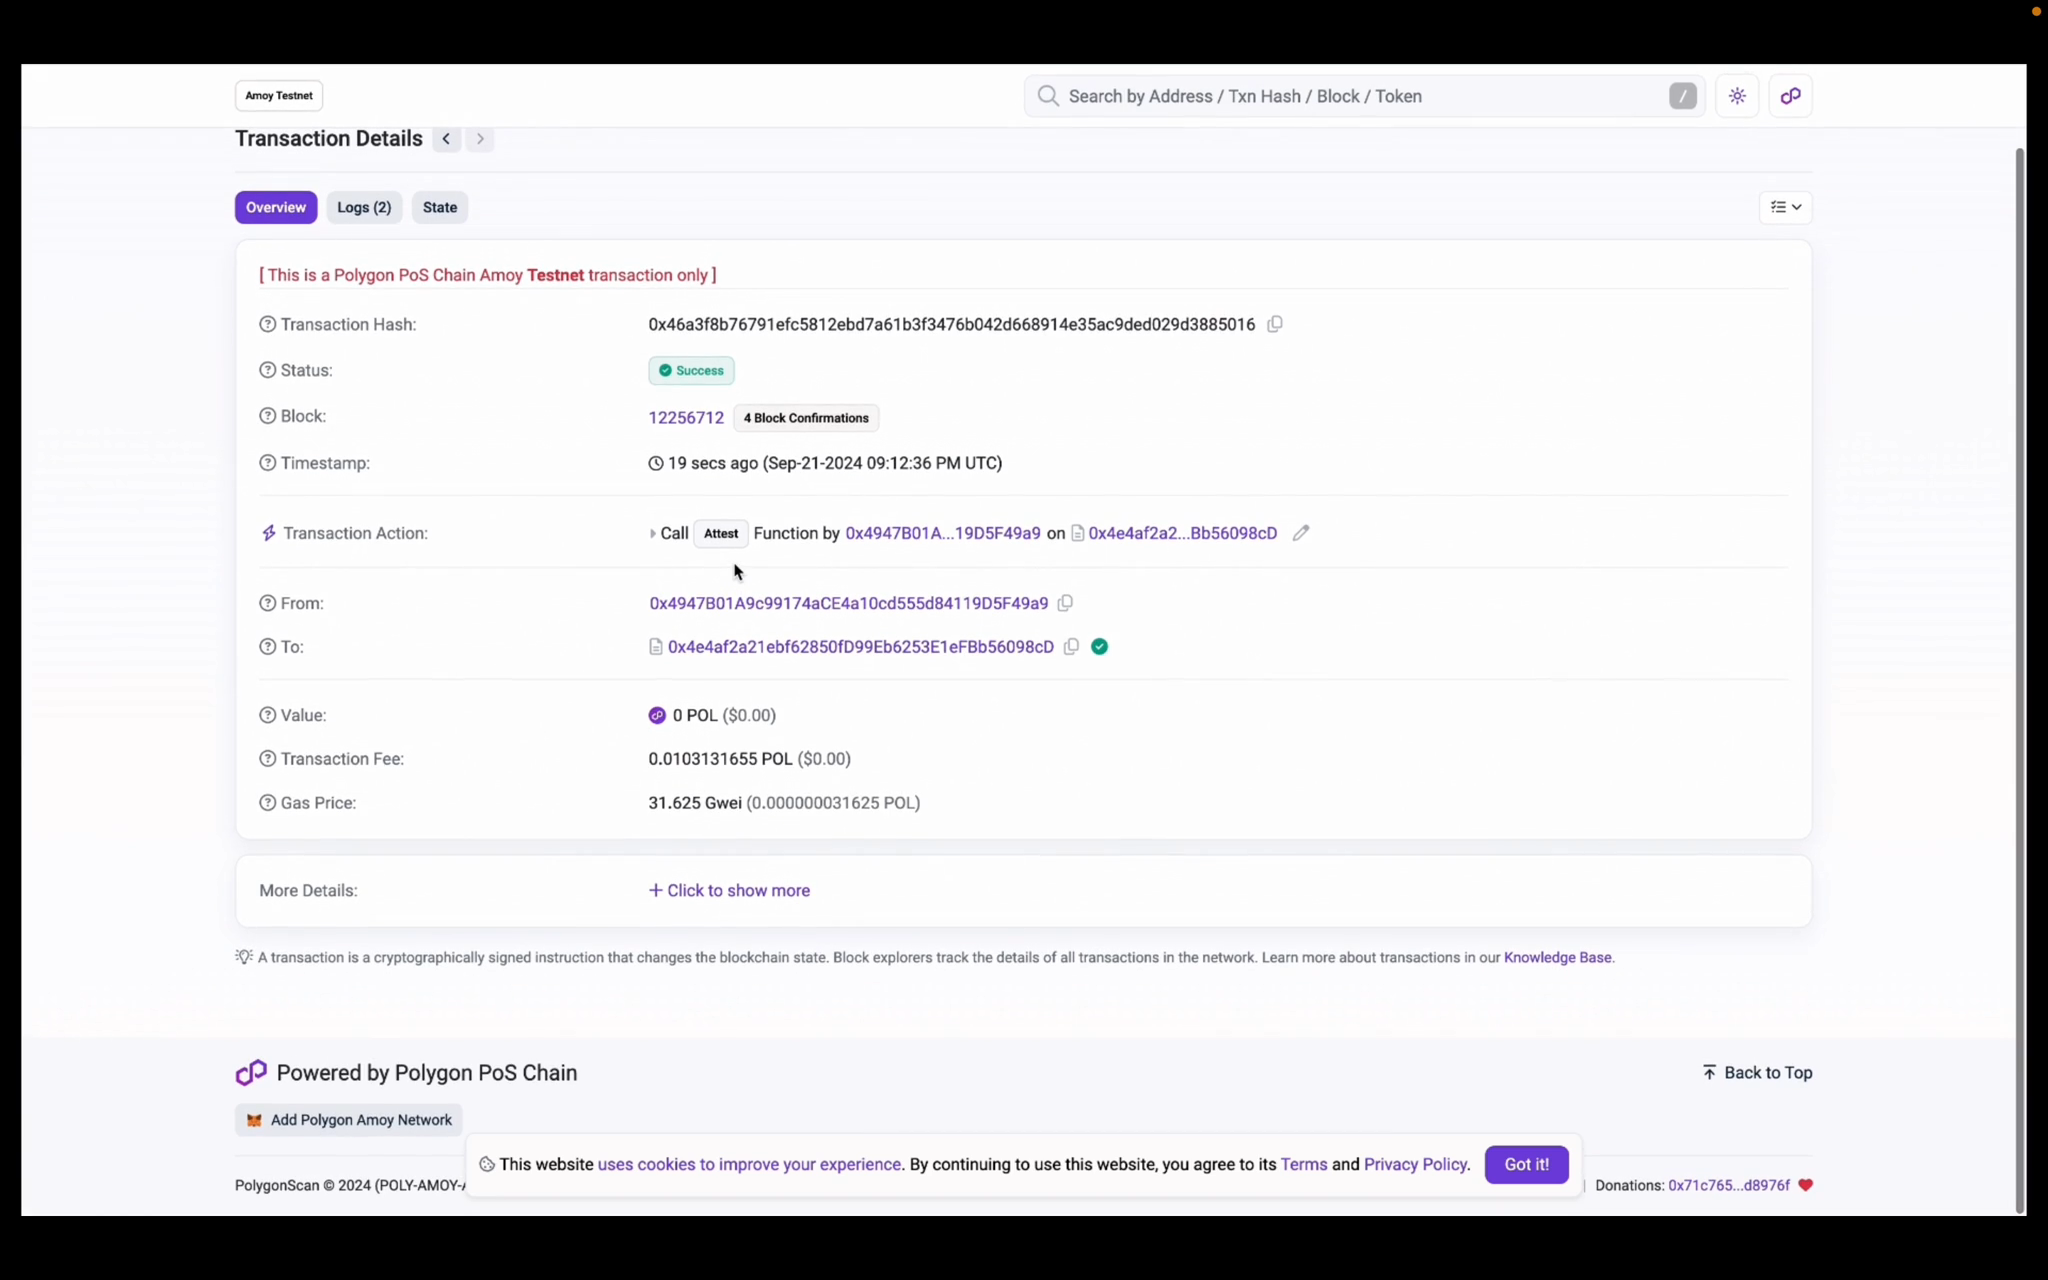Image resolution: width=2048 pixels, height=1280 pixels.
Task: Open shortened contract 0x4e4af2a2...Bb56098cD link
Action: (x=1183, y=533)
